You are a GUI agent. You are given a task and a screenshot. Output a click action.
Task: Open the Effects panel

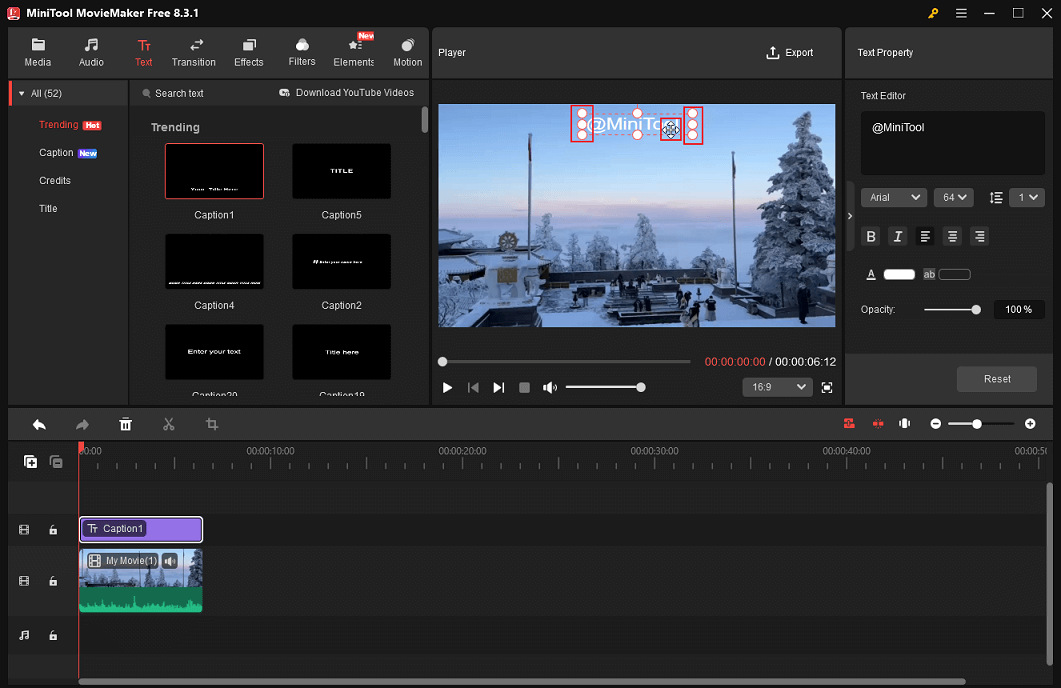248,52
